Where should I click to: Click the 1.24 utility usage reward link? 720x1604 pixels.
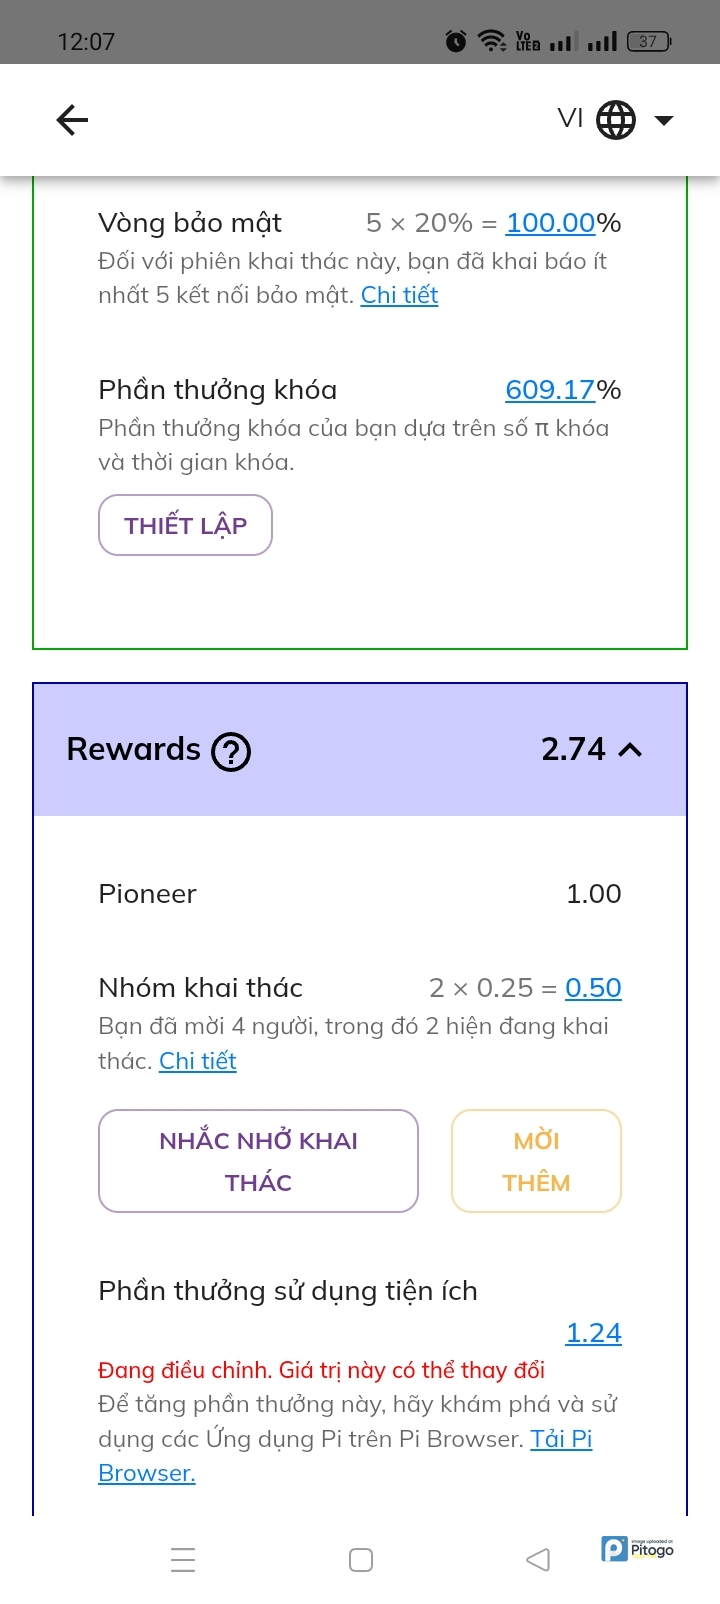tap(593, 1333)
